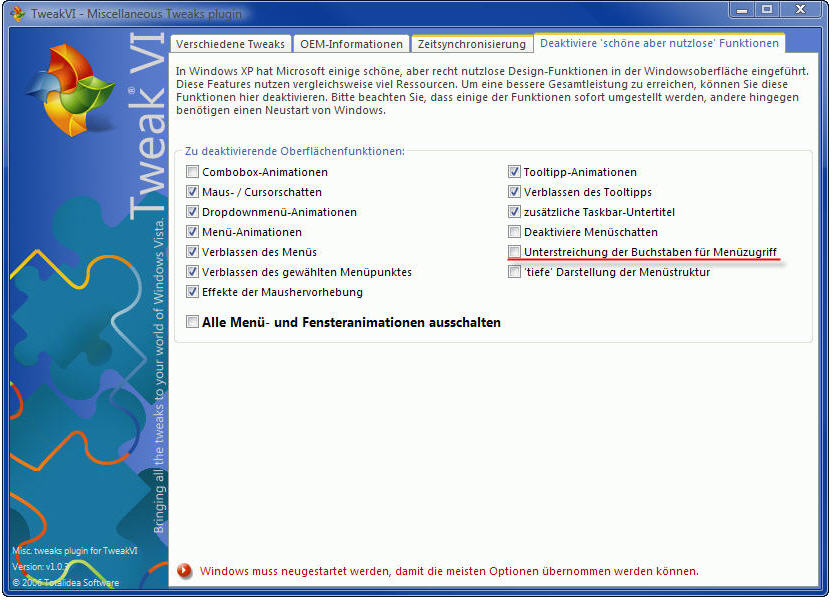Click 'Zu deaktivierende Oberflächenfunktionen:' group label
The width and height of the screenshot is (837, 600).
(295, 151)
